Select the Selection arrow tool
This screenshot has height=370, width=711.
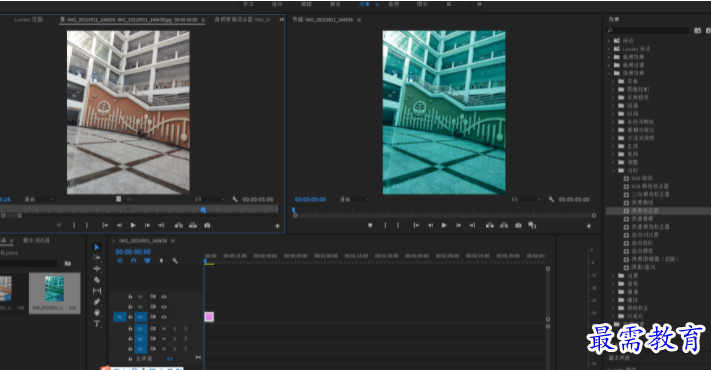tap(97, 247)
